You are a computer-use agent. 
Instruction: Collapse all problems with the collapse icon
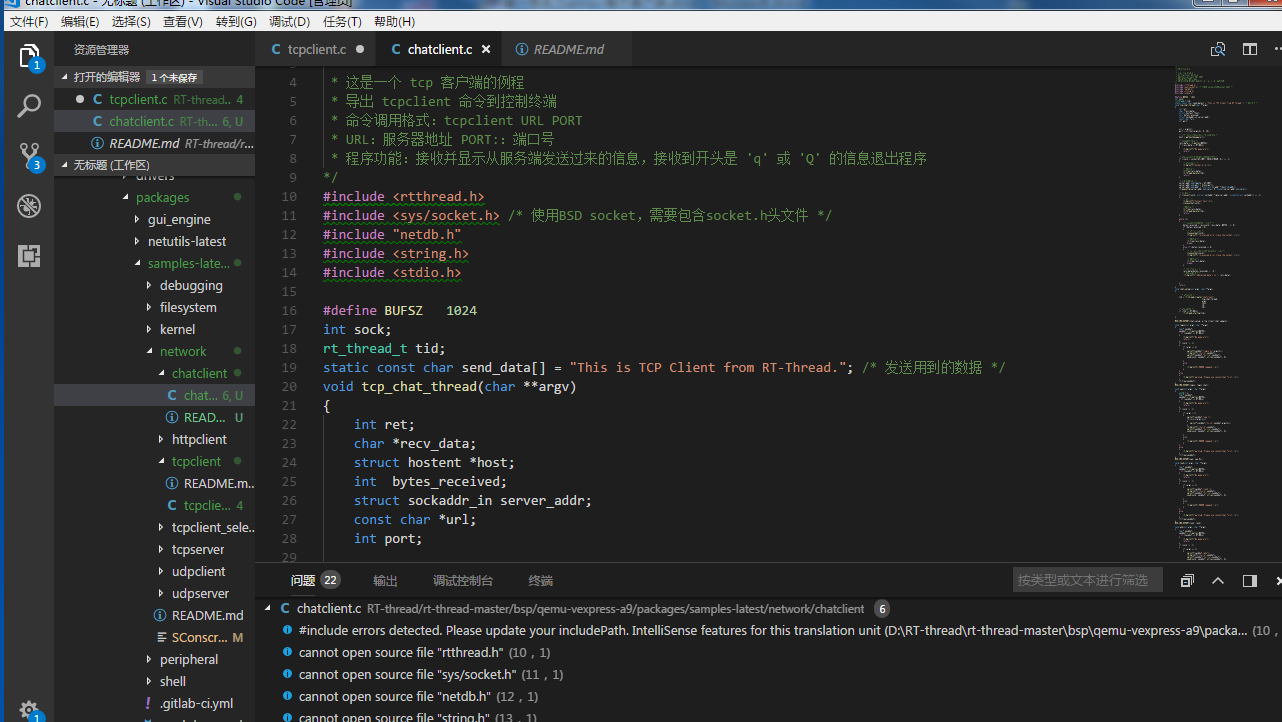click(x=1187, y=580)
